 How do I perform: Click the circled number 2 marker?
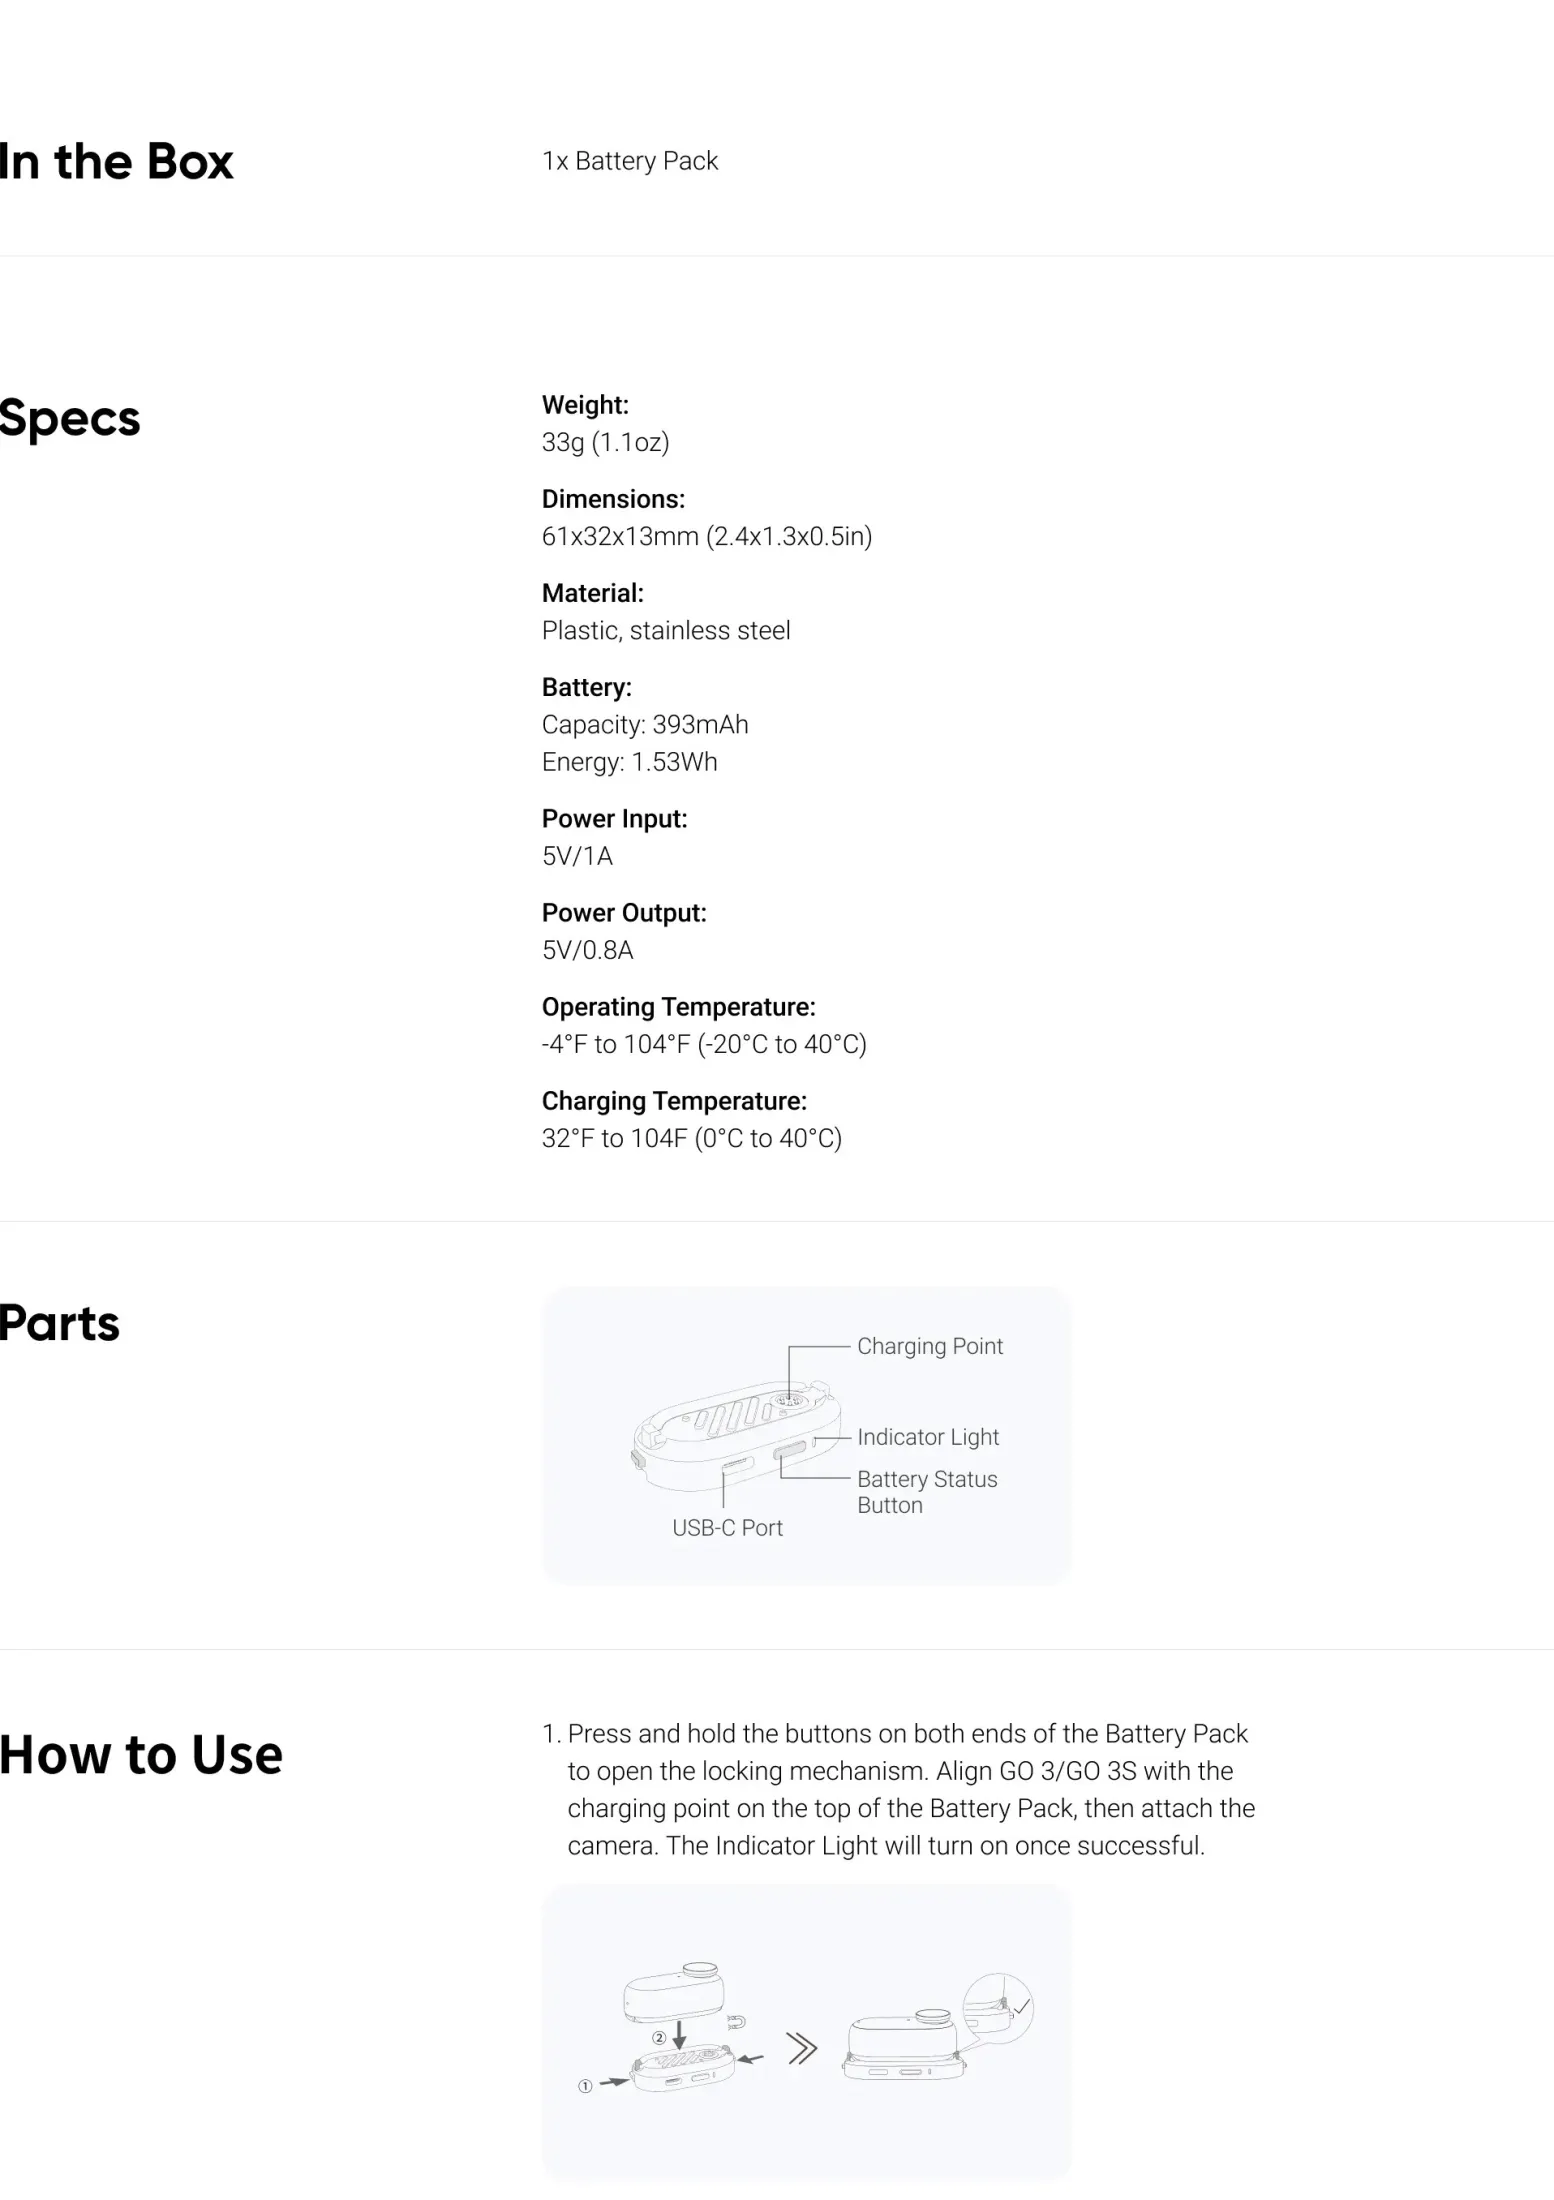659,2037
